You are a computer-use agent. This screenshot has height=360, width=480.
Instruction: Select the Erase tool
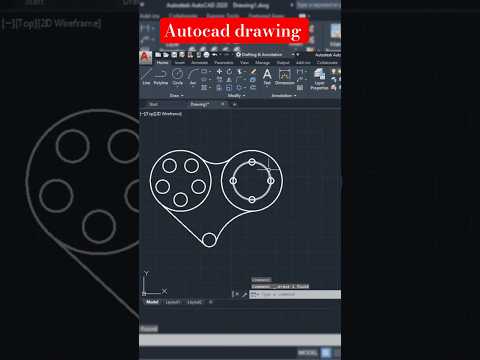coord(253,72)
